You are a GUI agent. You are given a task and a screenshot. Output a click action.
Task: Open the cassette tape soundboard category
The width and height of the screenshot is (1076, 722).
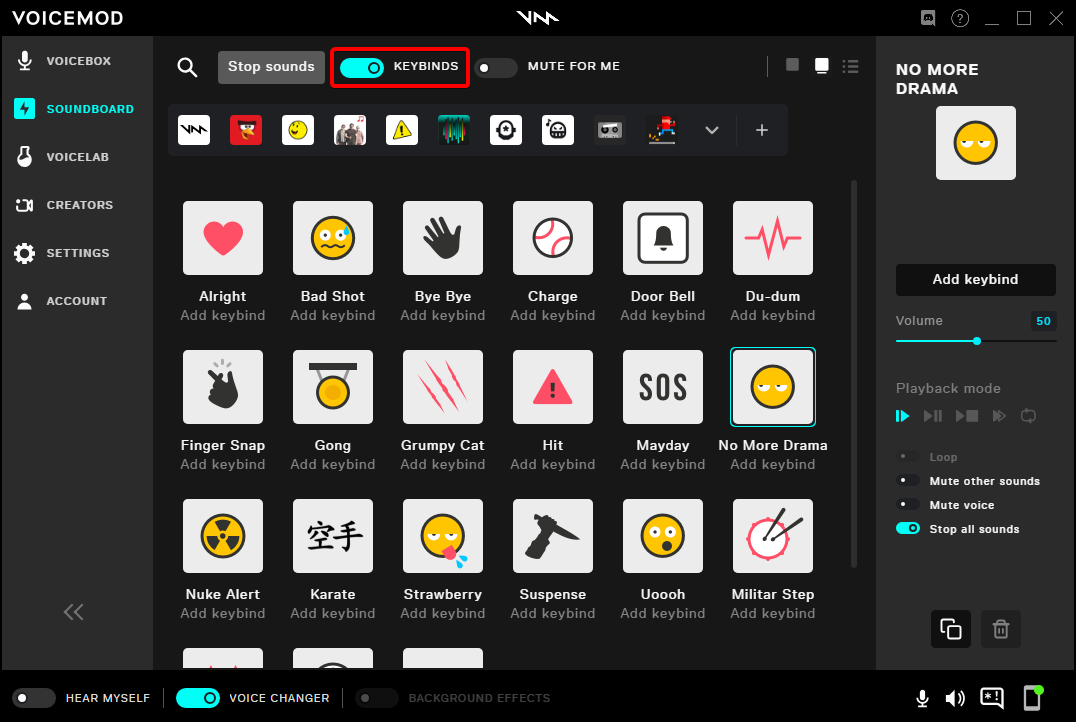(x=610, y=130)
